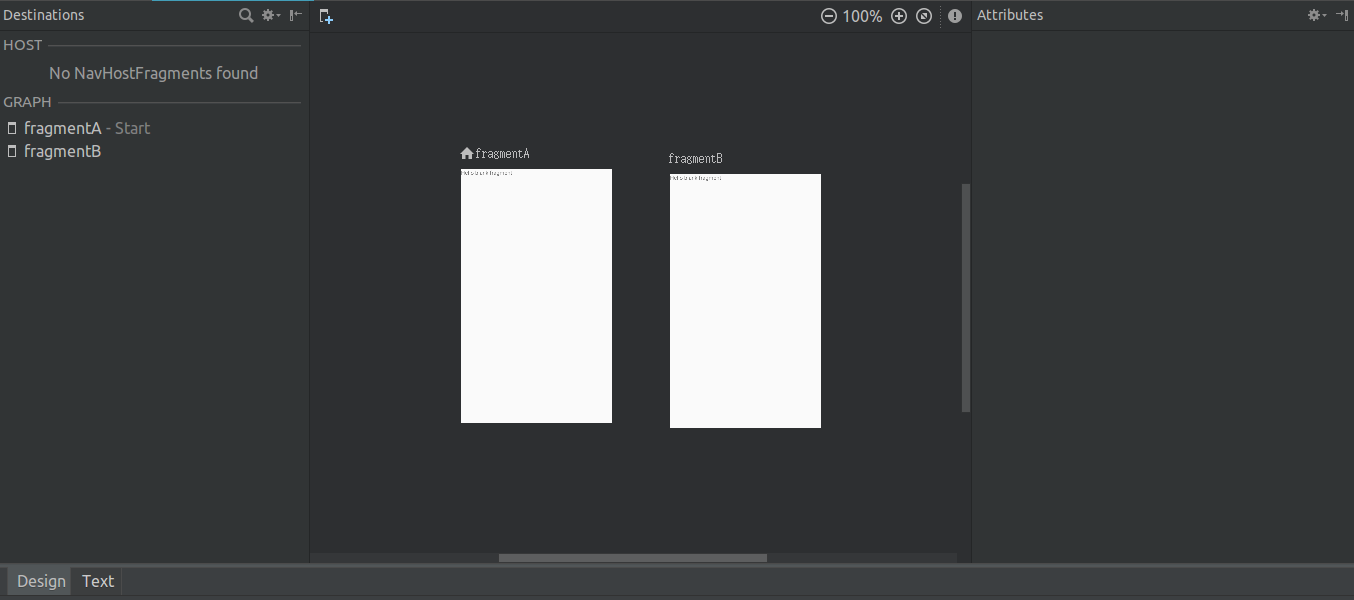Zoom out using the minus icon
The width and height of the screenshot is (1354, 600).
[x=828, y=16]
